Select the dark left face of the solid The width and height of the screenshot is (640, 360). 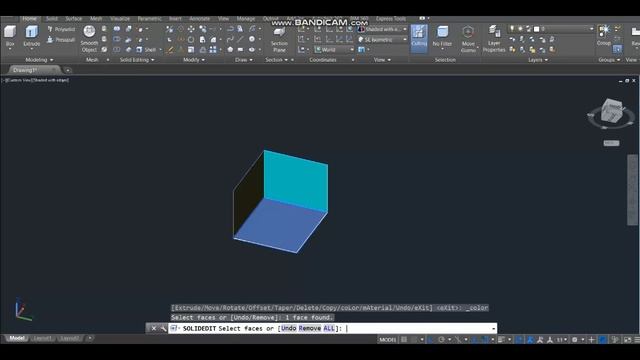[x=248, y=195]
